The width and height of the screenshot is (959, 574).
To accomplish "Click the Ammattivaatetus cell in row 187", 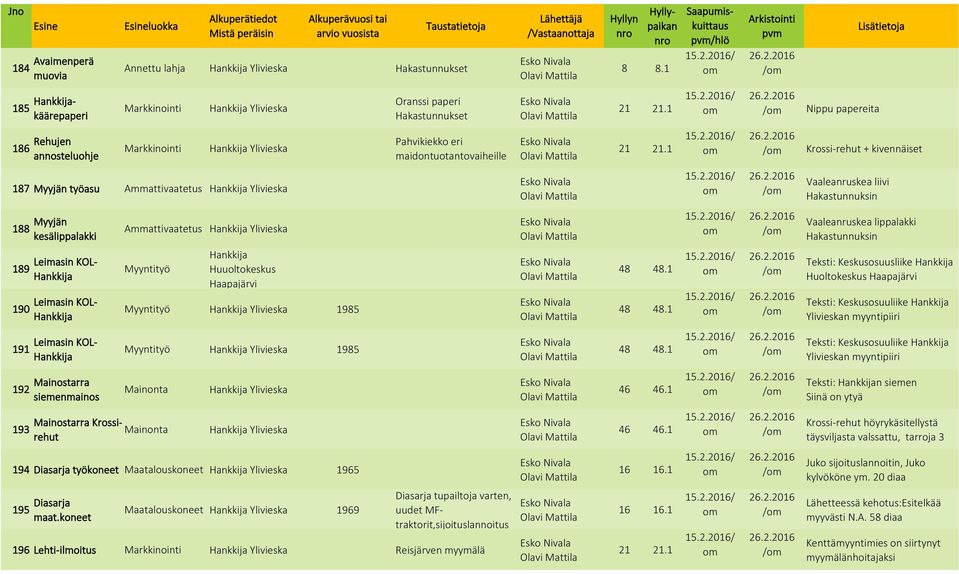I will pos(163,189).
